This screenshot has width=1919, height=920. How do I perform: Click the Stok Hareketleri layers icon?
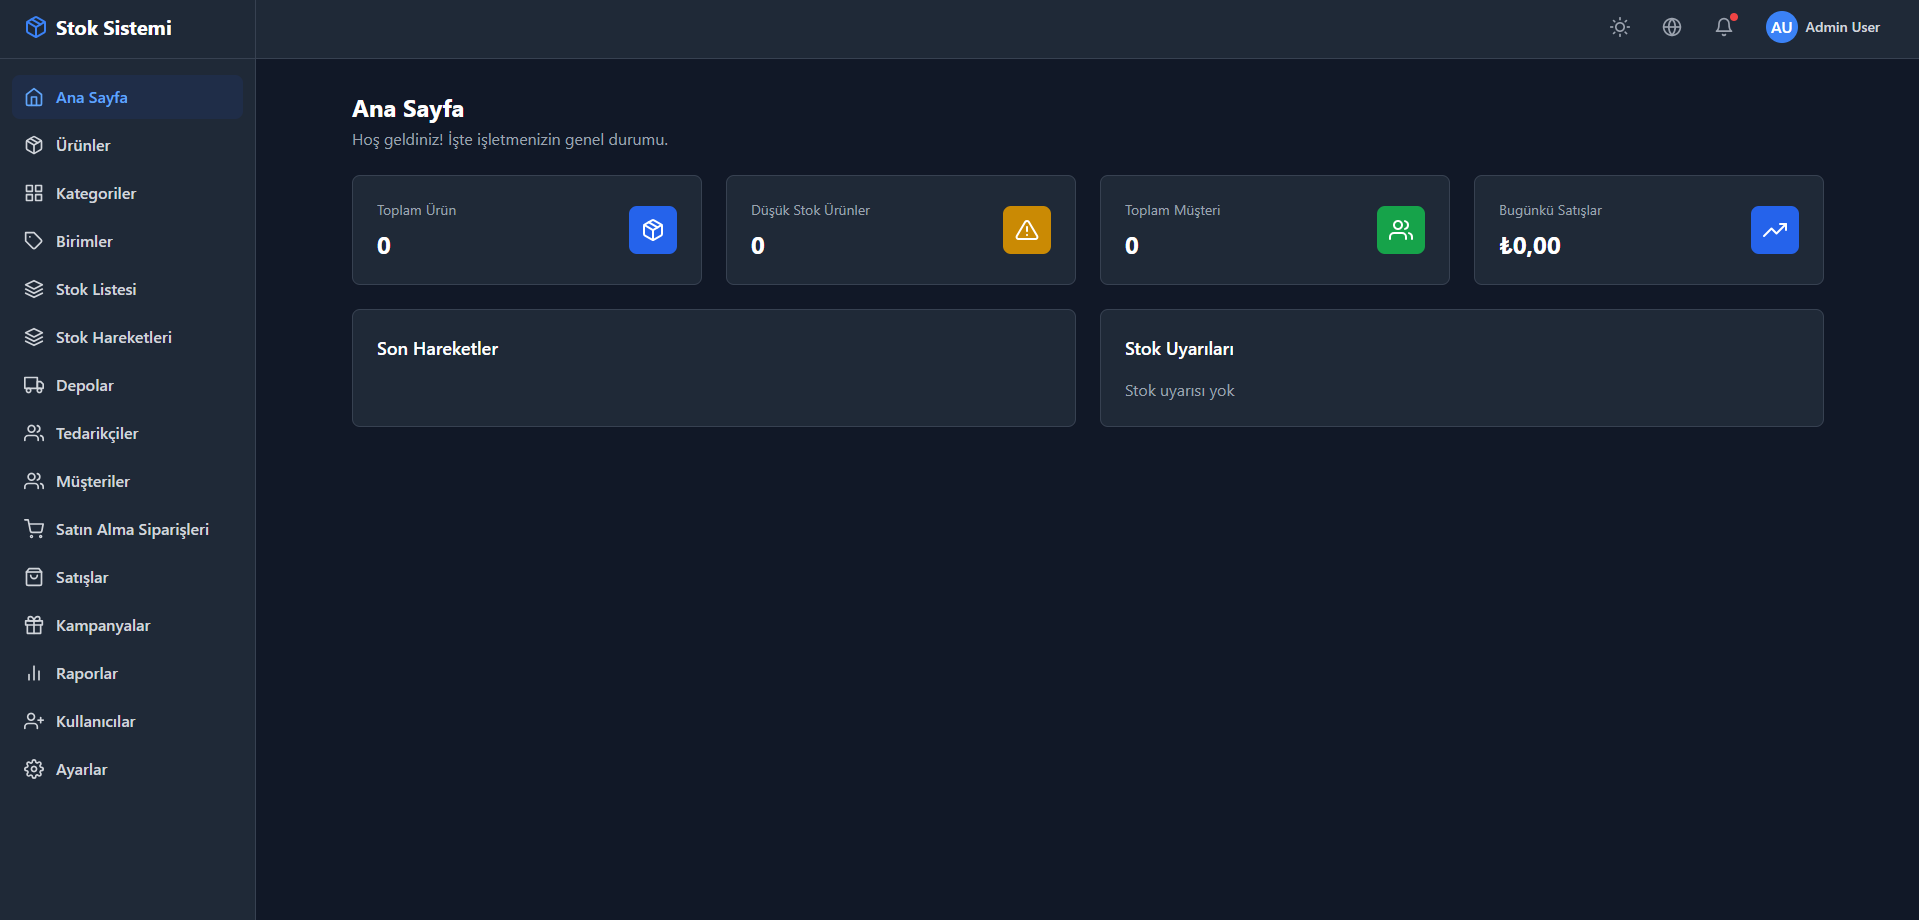point(34,337)
